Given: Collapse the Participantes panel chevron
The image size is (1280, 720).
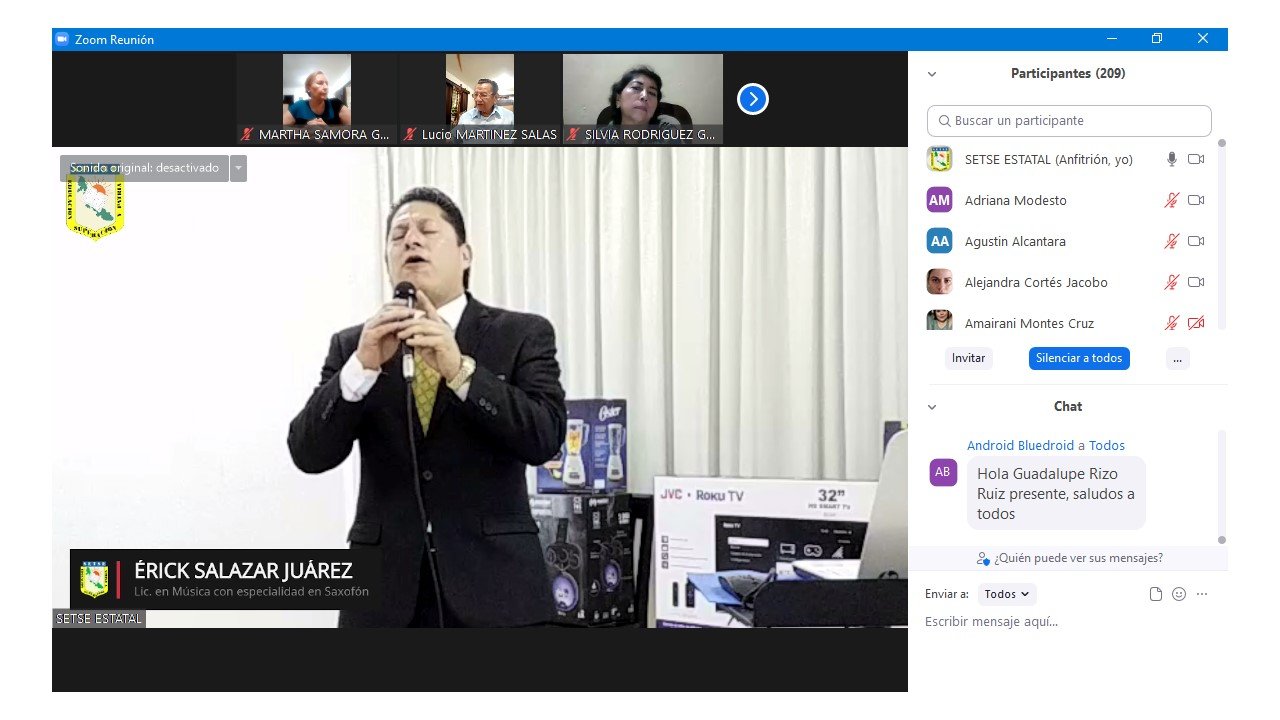Looking at the screenshot, I should (932, 74).
